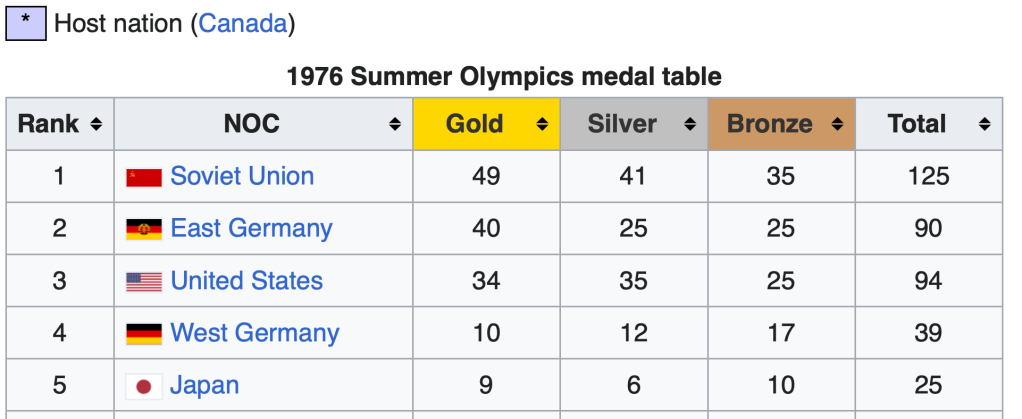Screen dimensions: 1022x419
Task: Open the Canada host nation link
Action: (243, 24)
